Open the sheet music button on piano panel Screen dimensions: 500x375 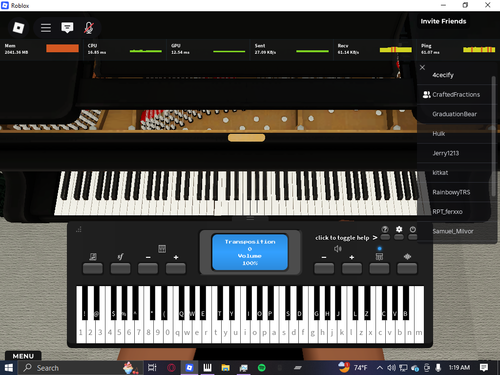pos(93,268)
